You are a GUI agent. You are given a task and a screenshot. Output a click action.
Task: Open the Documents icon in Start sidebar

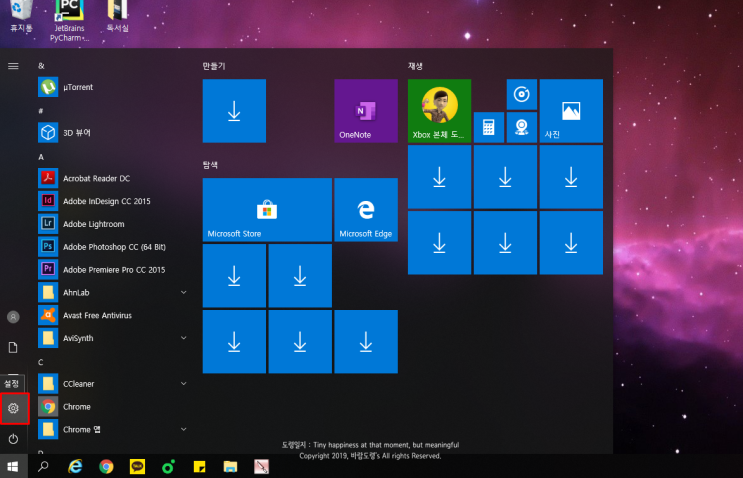pyautogui.click(x=13, y=348)
